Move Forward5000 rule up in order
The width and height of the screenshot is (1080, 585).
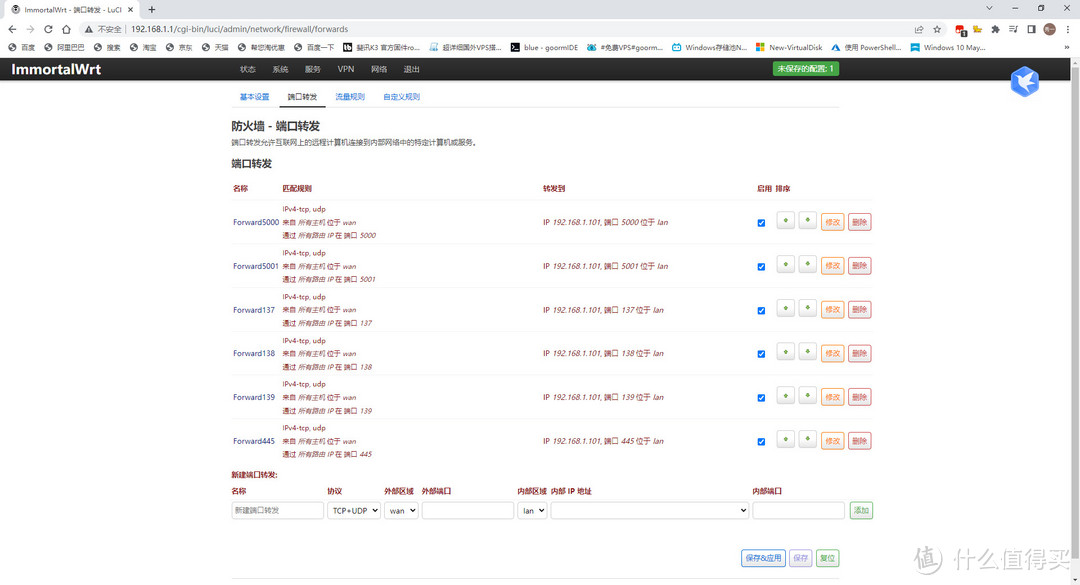coord(785,221)
